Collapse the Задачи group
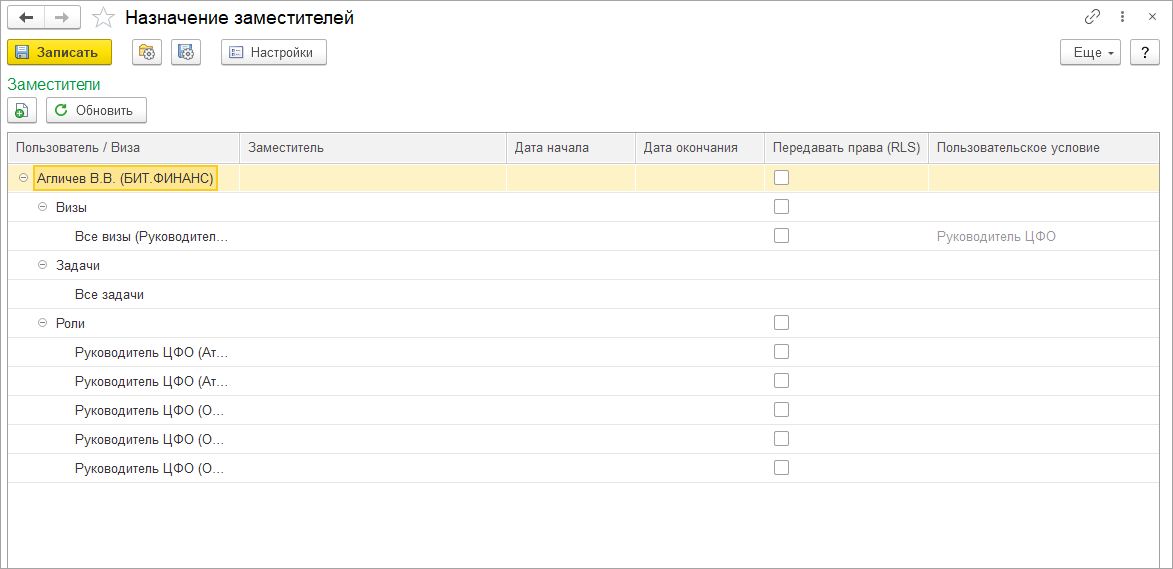This screenshot has width=1173, height=569. [x=42, y=265]
